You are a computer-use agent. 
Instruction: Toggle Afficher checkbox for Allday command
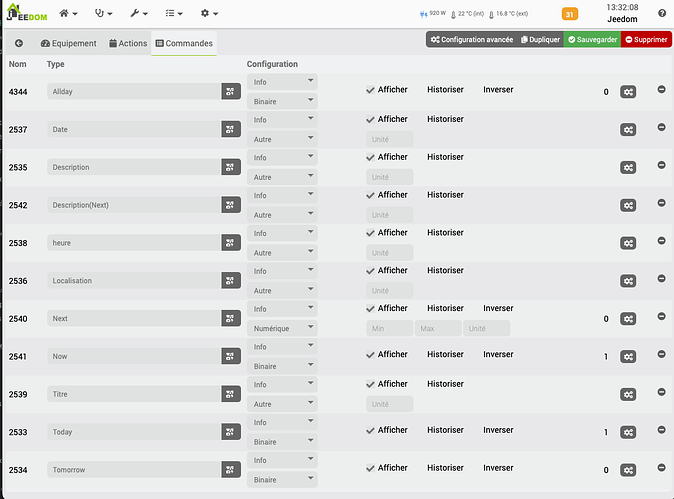pyautogui.click(x=370, y=90)
